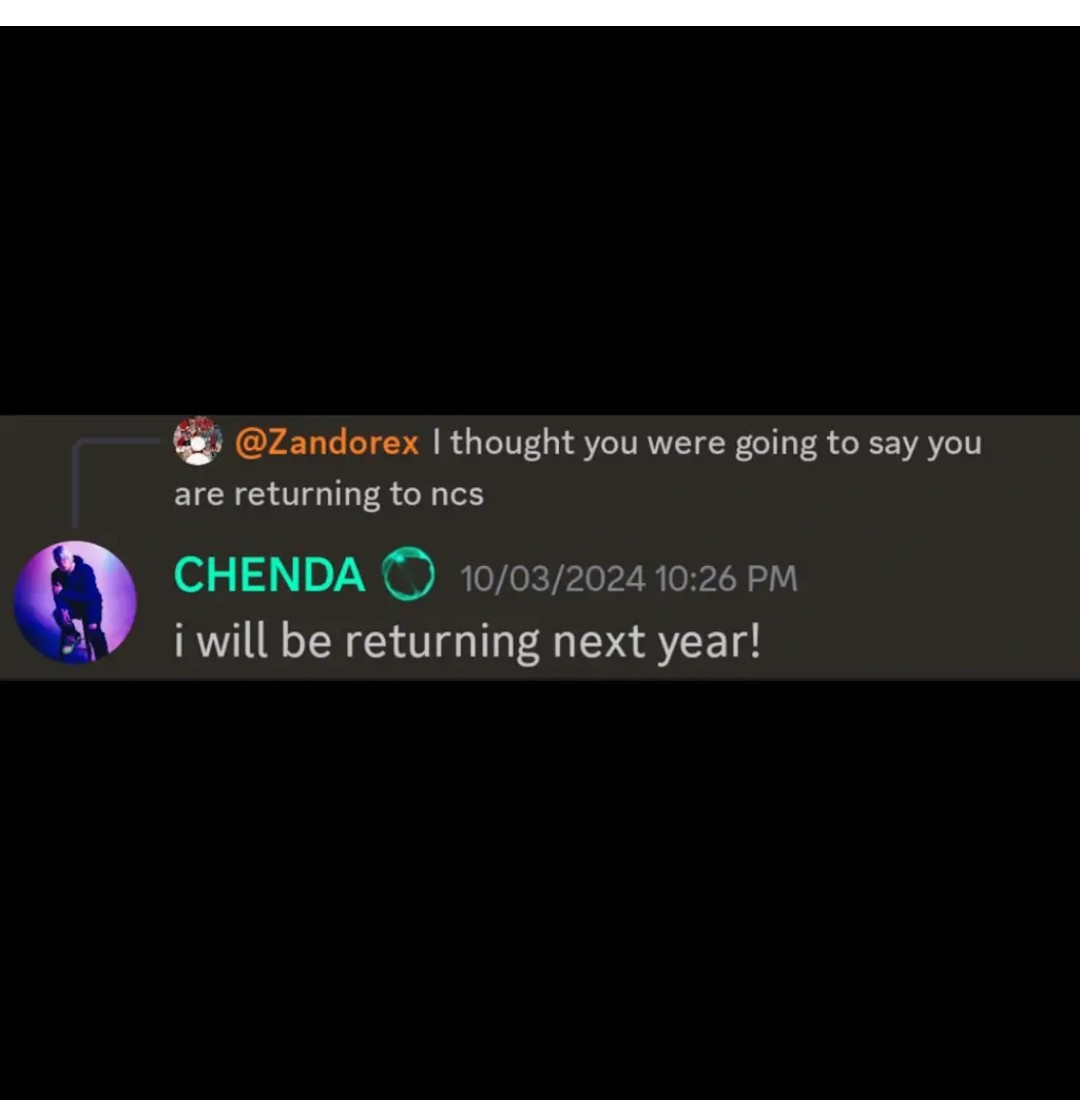The width and height of the screenshot is (1080, 1100).
Task: Select the message 'i will be returning next year!'
Action: coord(467,642)
